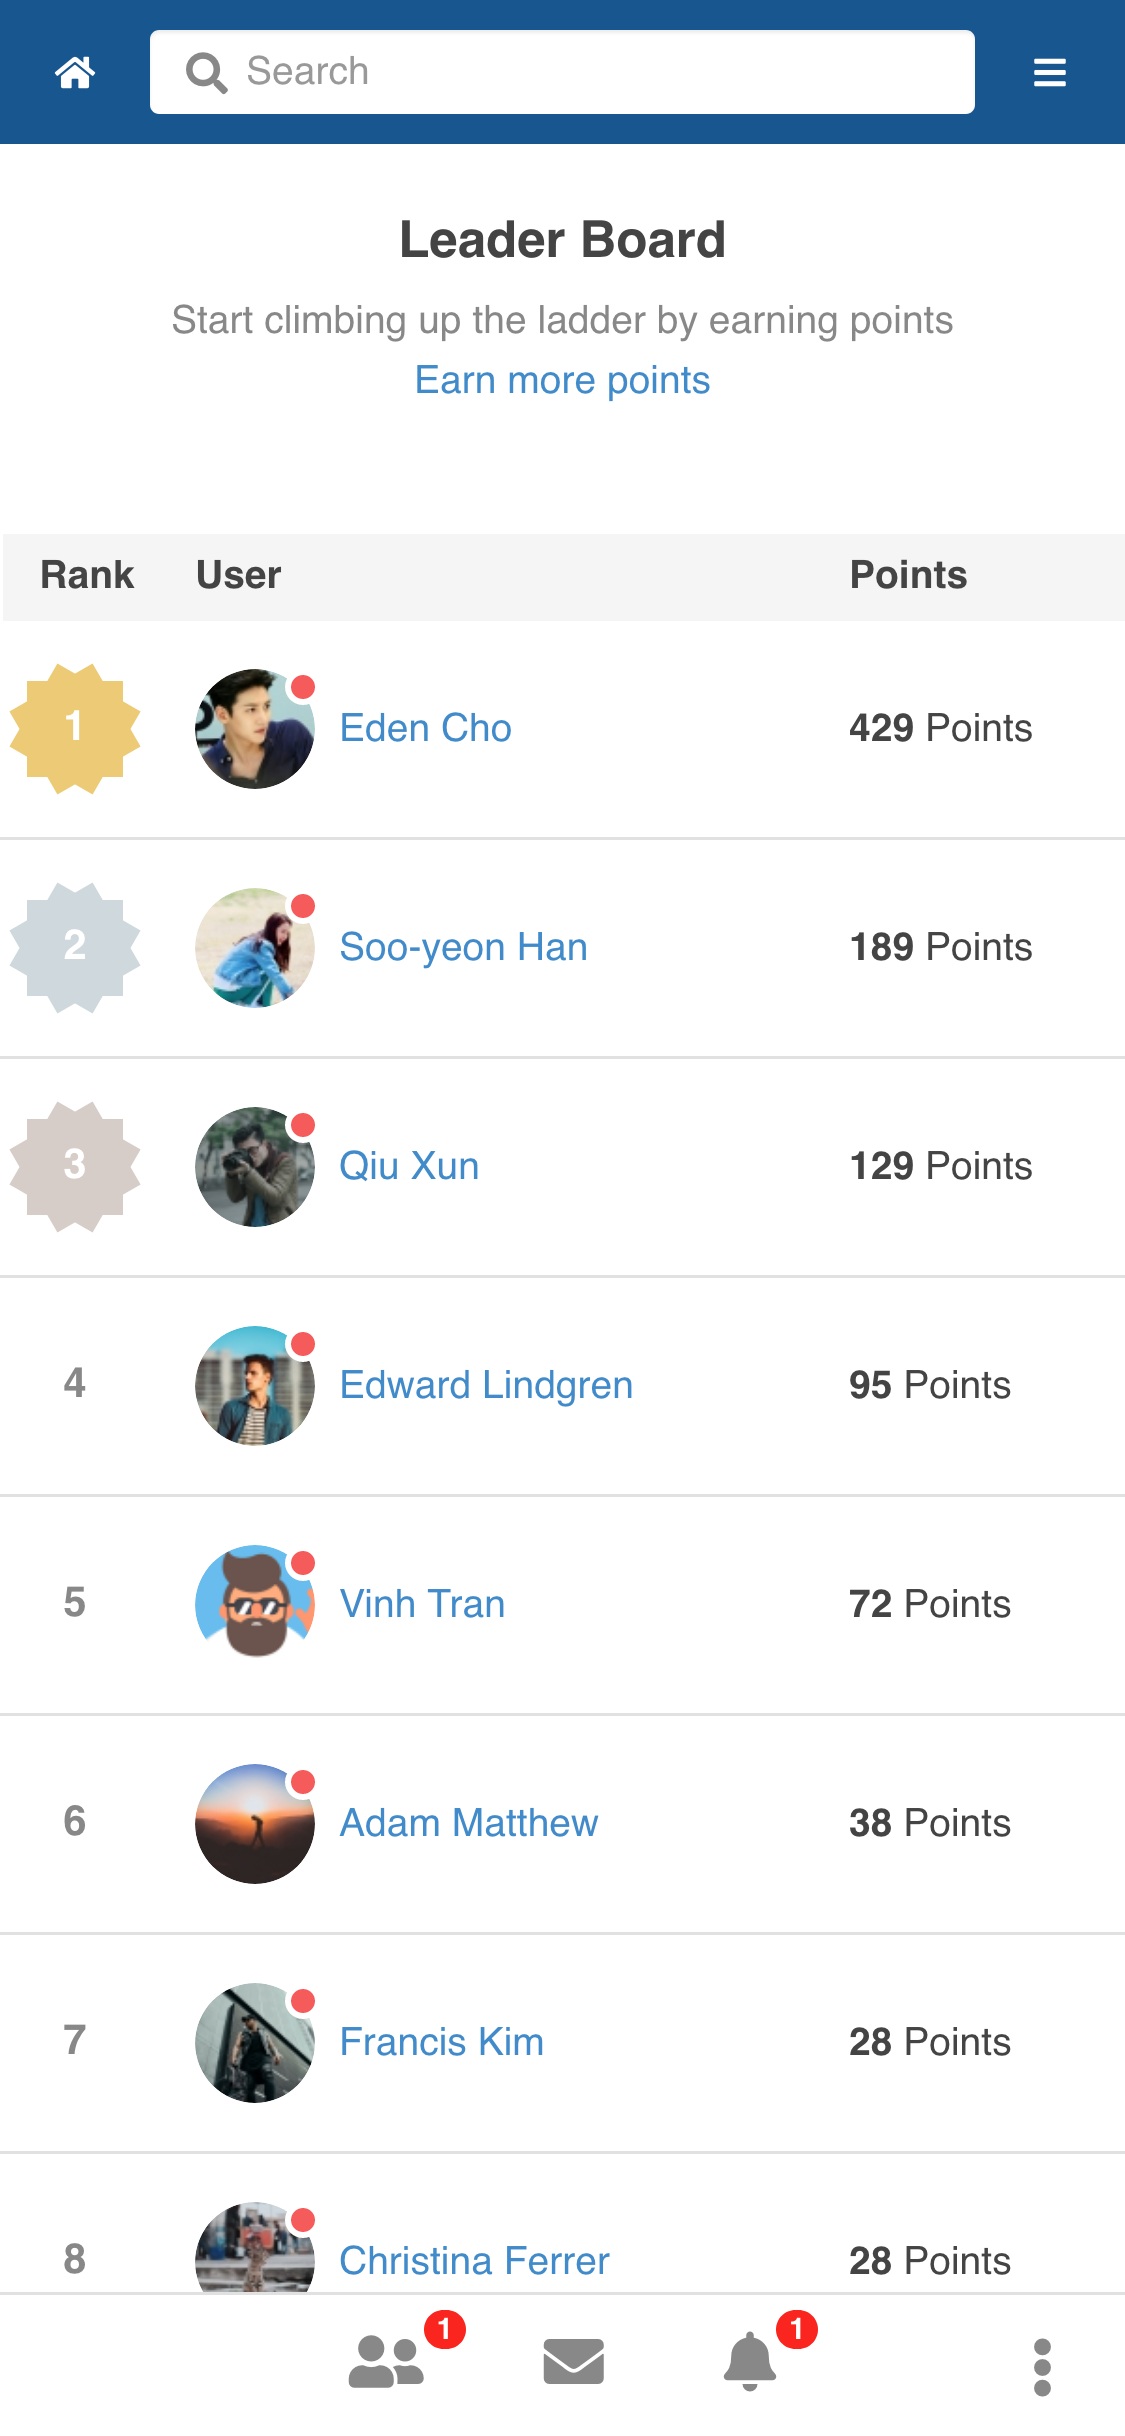This screenshot has width=1125, height=2436.
Task: Click the search magnifier icon
Action: click(x=206, y=72)
